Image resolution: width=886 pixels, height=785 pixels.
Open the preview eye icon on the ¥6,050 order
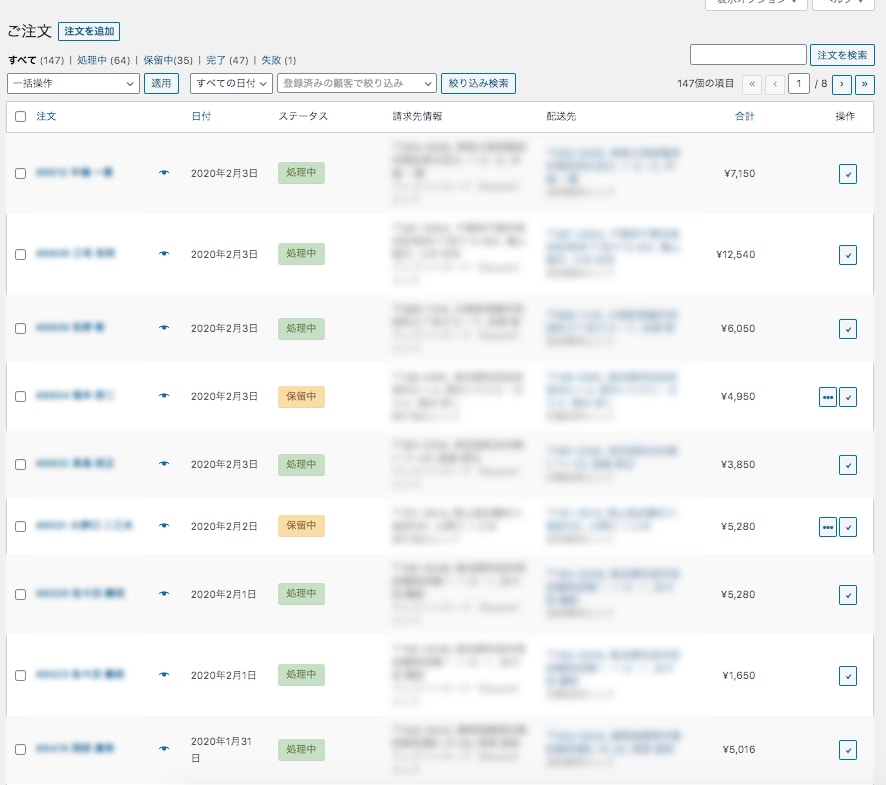click(x=164, y=328)
